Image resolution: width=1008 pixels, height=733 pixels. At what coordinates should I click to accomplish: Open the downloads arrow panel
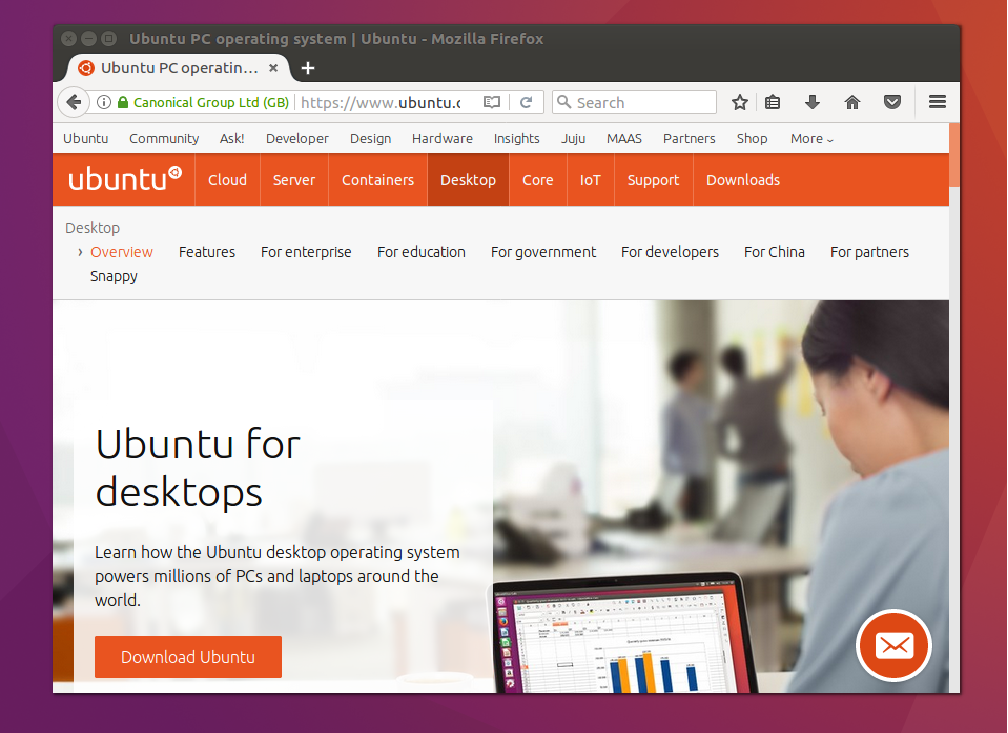pyautogui.click(x=813, y=102)
